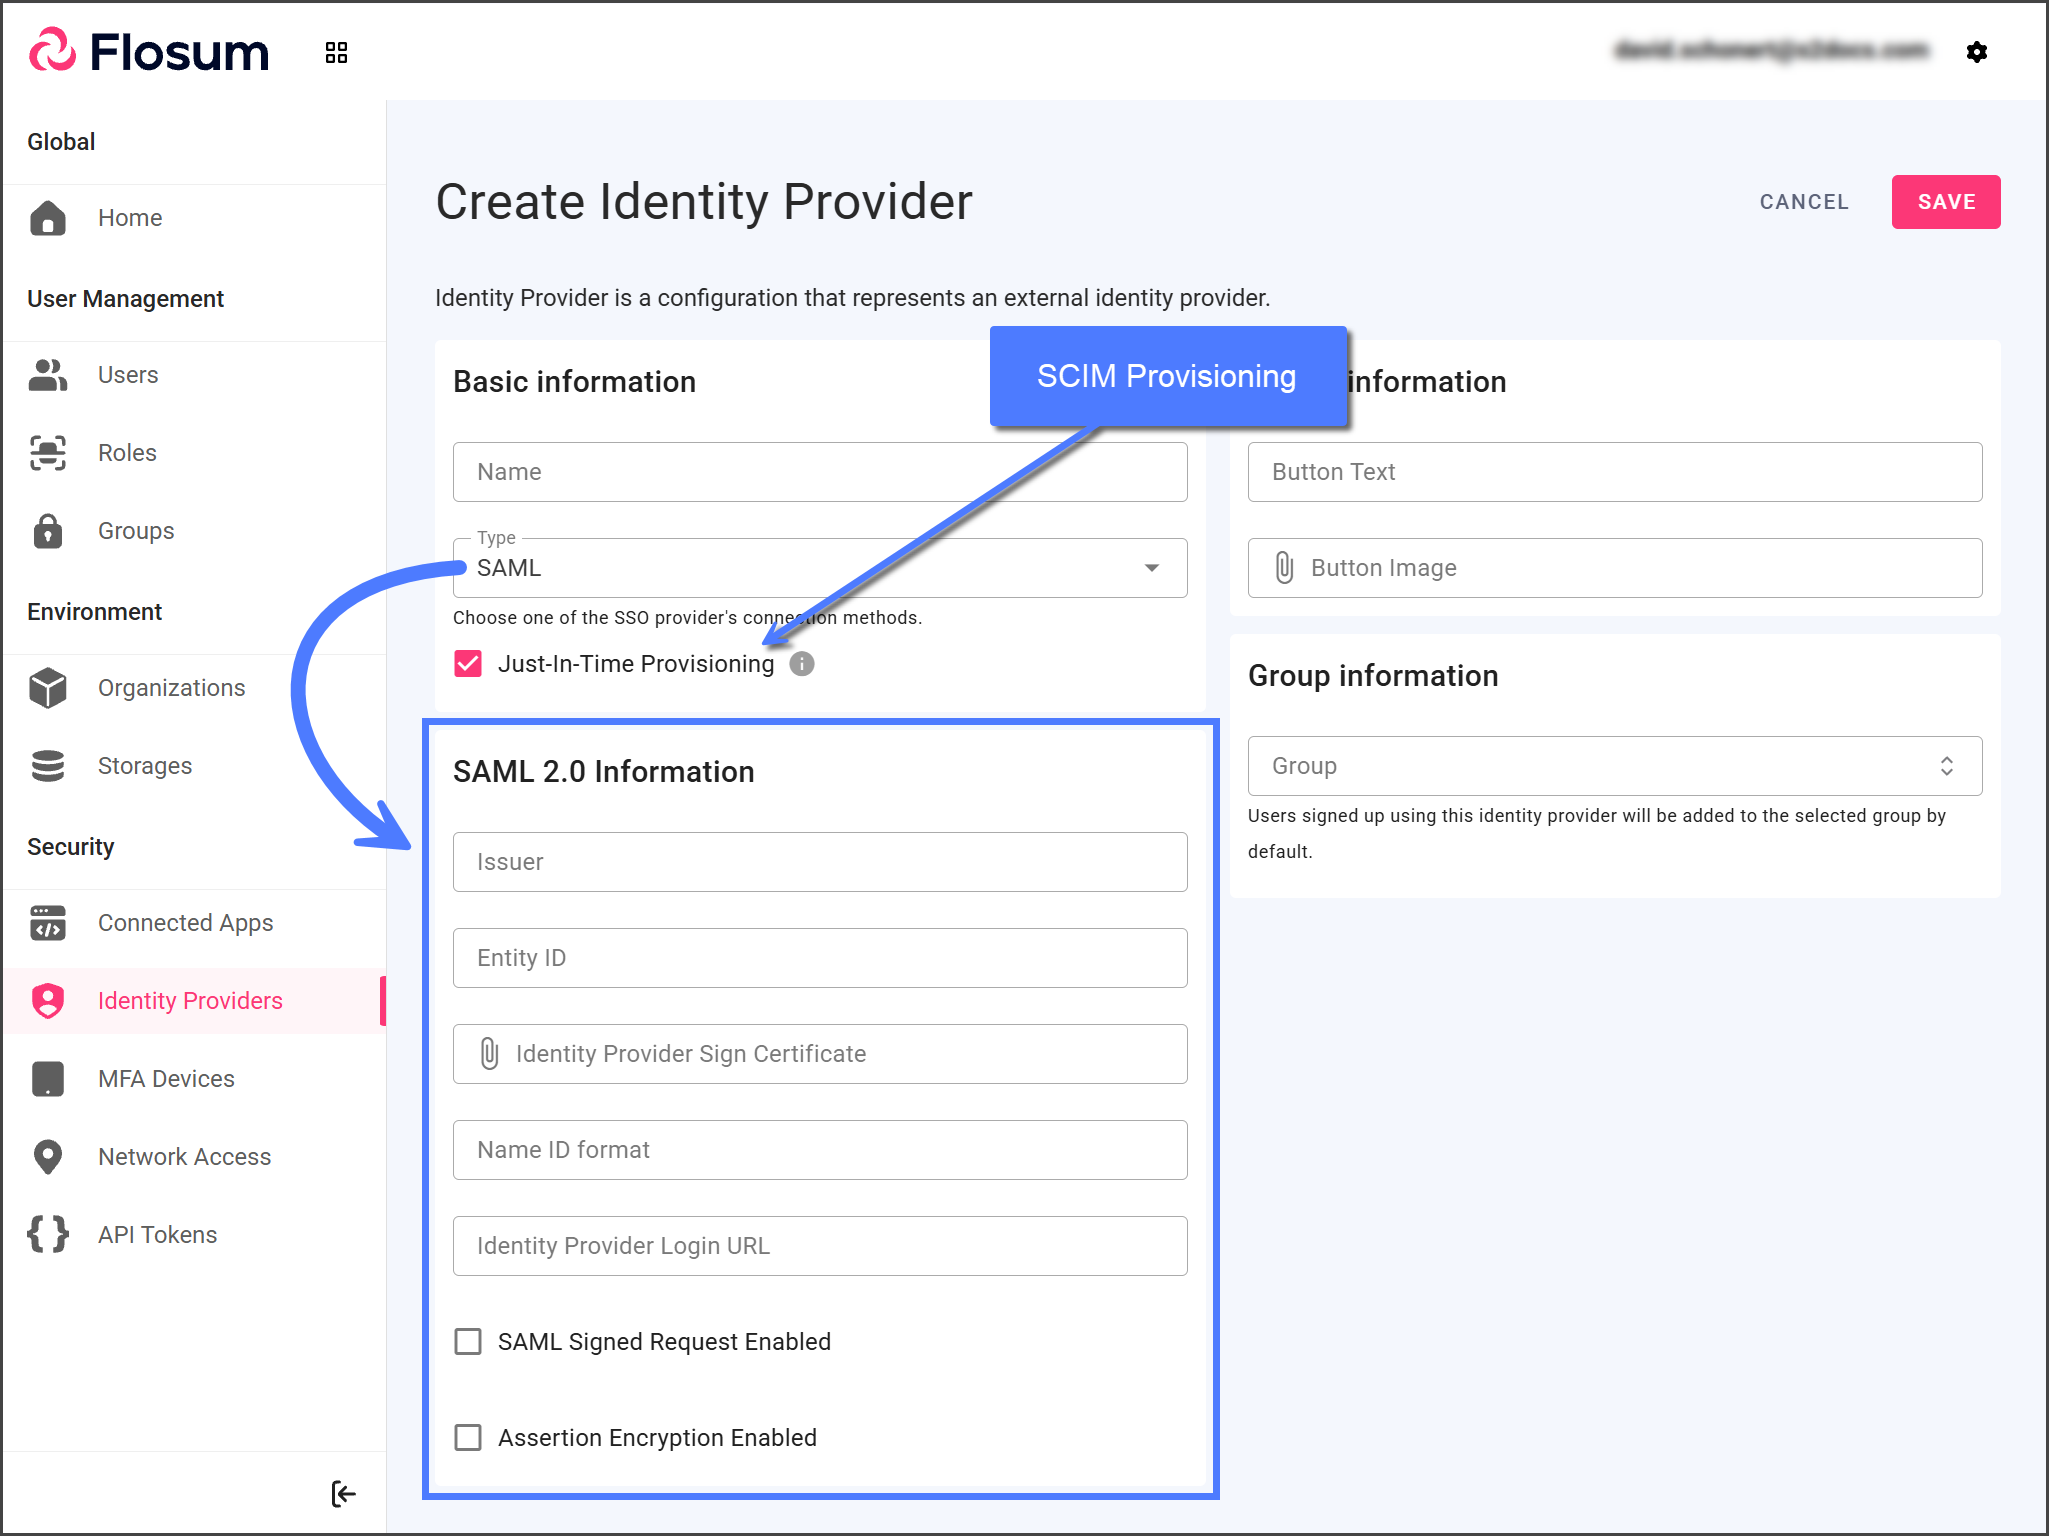2049x1536 pixels.
Task: Click the Issuer input field
Action: point(819,862)
